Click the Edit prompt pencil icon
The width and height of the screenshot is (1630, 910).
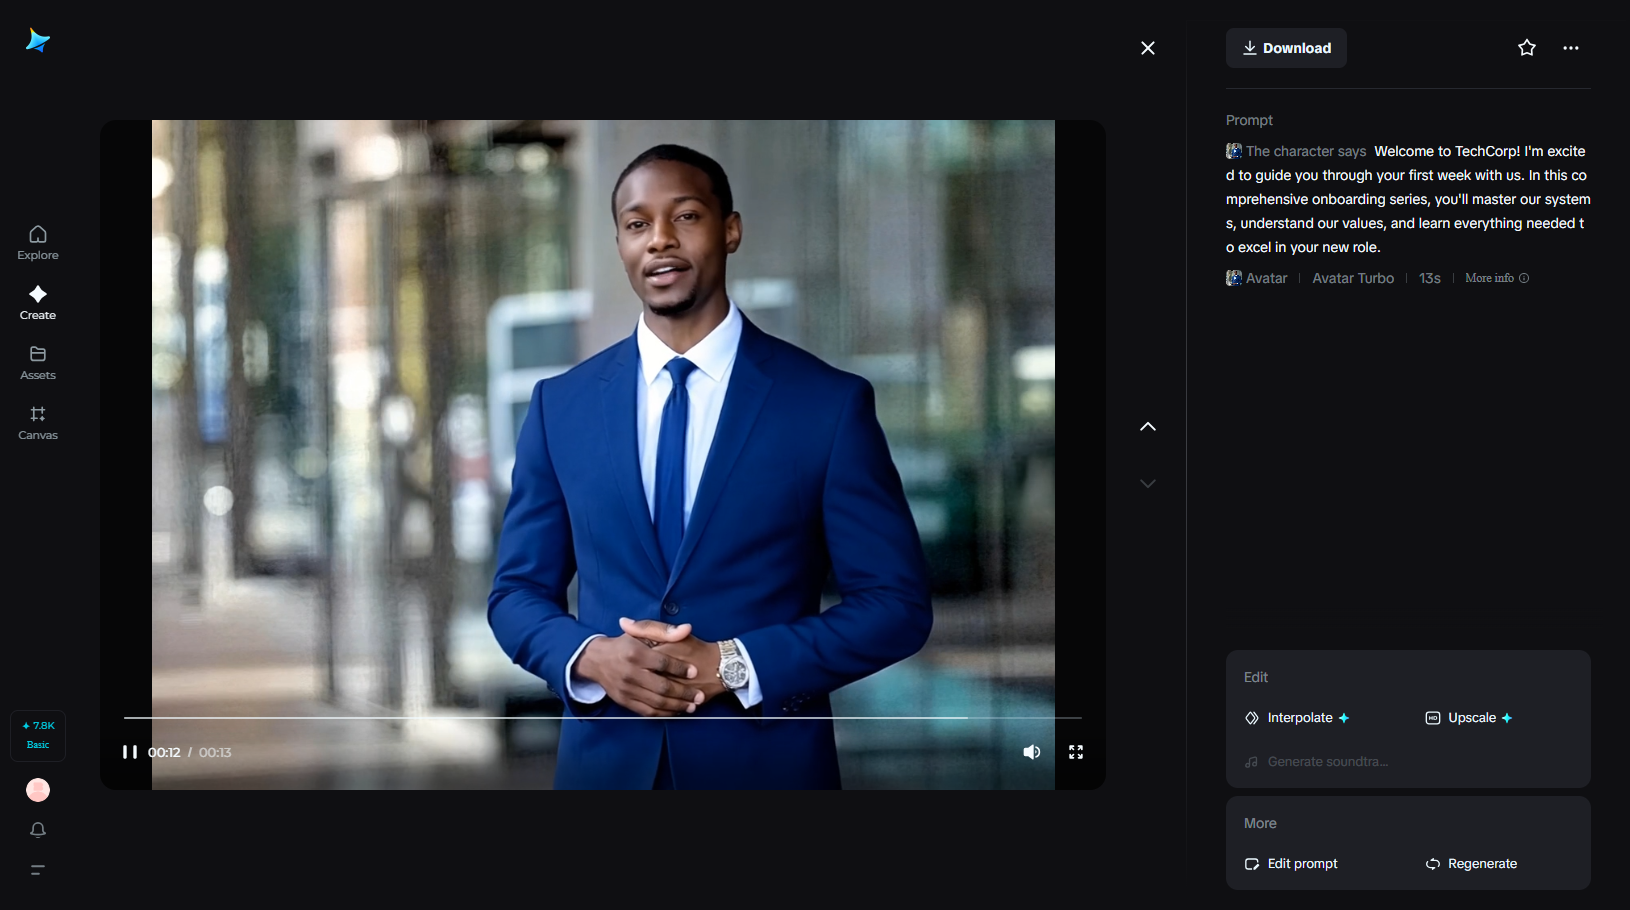coord(1252,864)
